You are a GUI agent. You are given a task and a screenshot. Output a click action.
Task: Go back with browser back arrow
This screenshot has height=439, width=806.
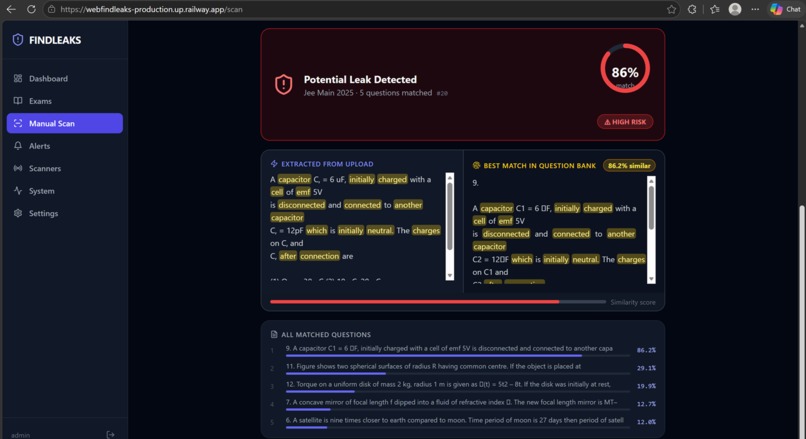coord(11,9)
